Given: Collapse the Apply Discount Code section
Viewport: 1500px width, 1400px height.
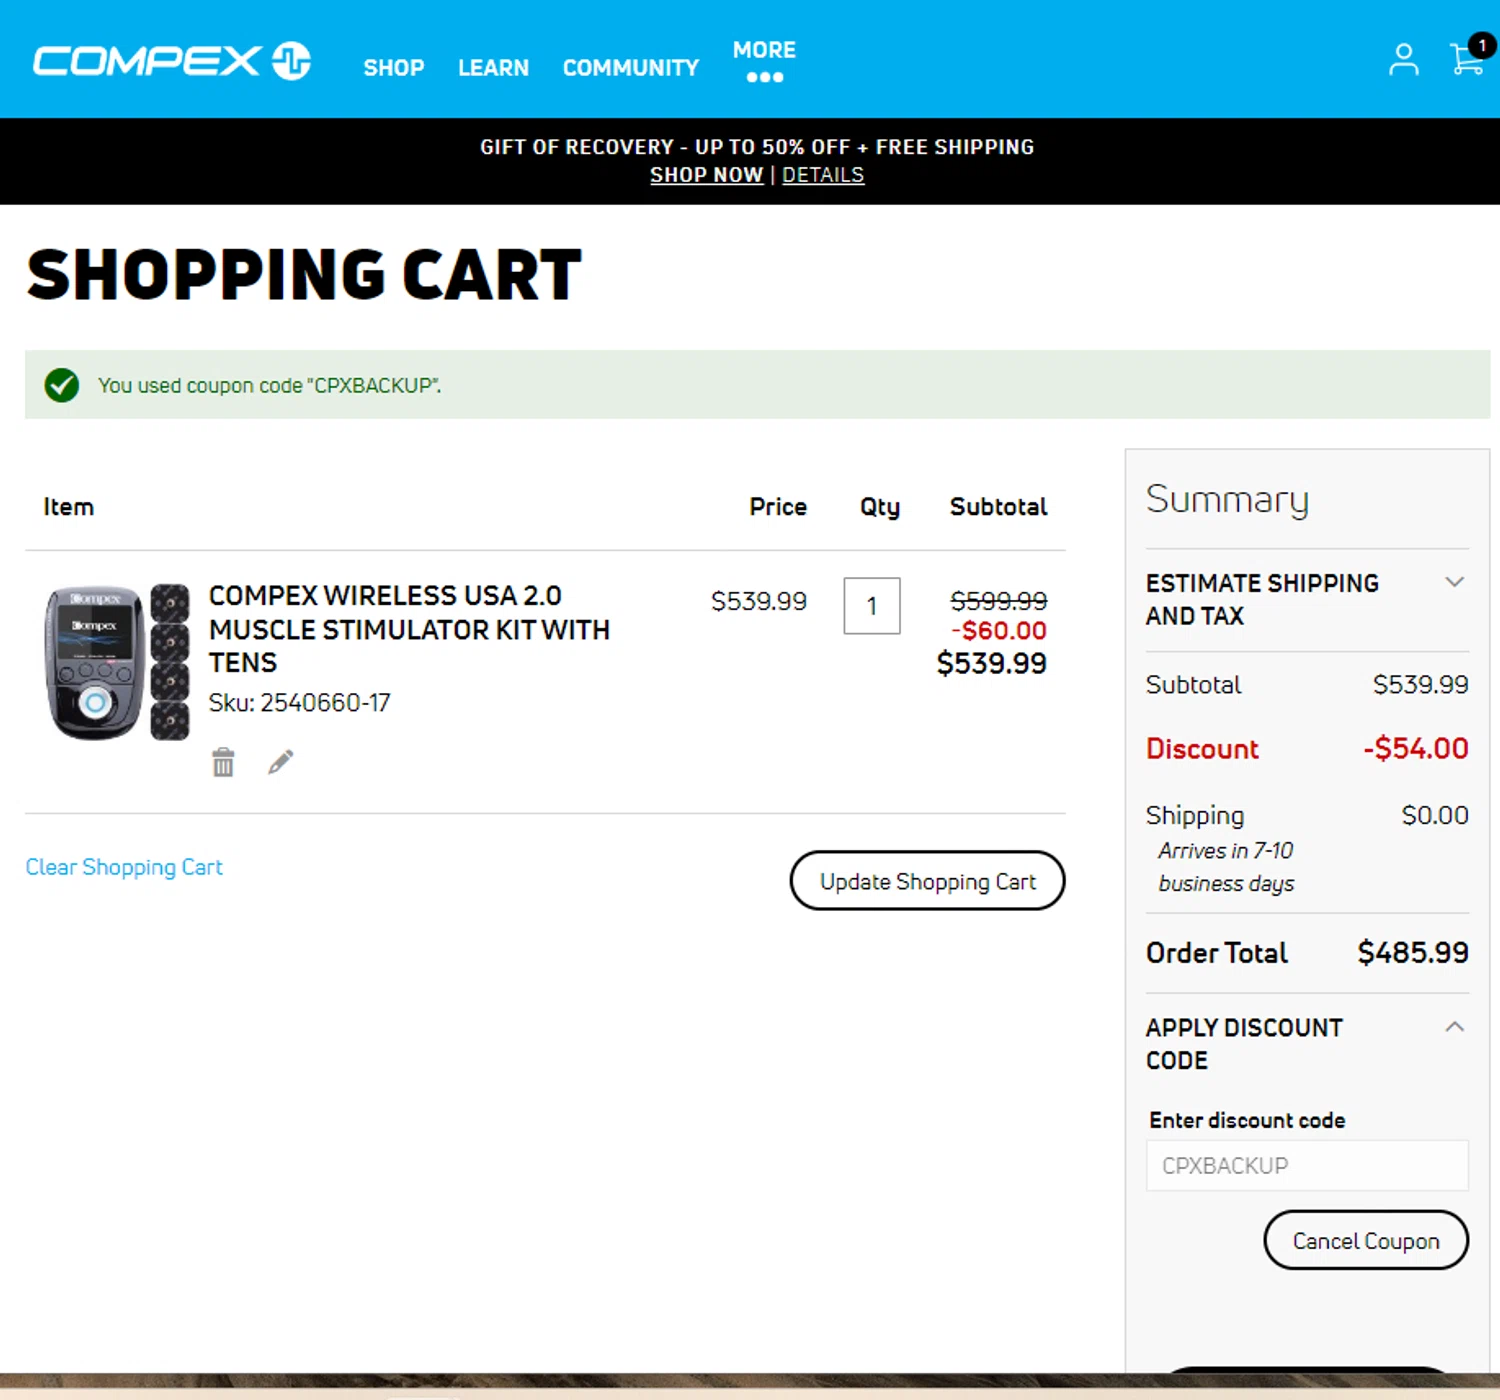Looking at the screenshot, I should click(x=1307, y=1044).
